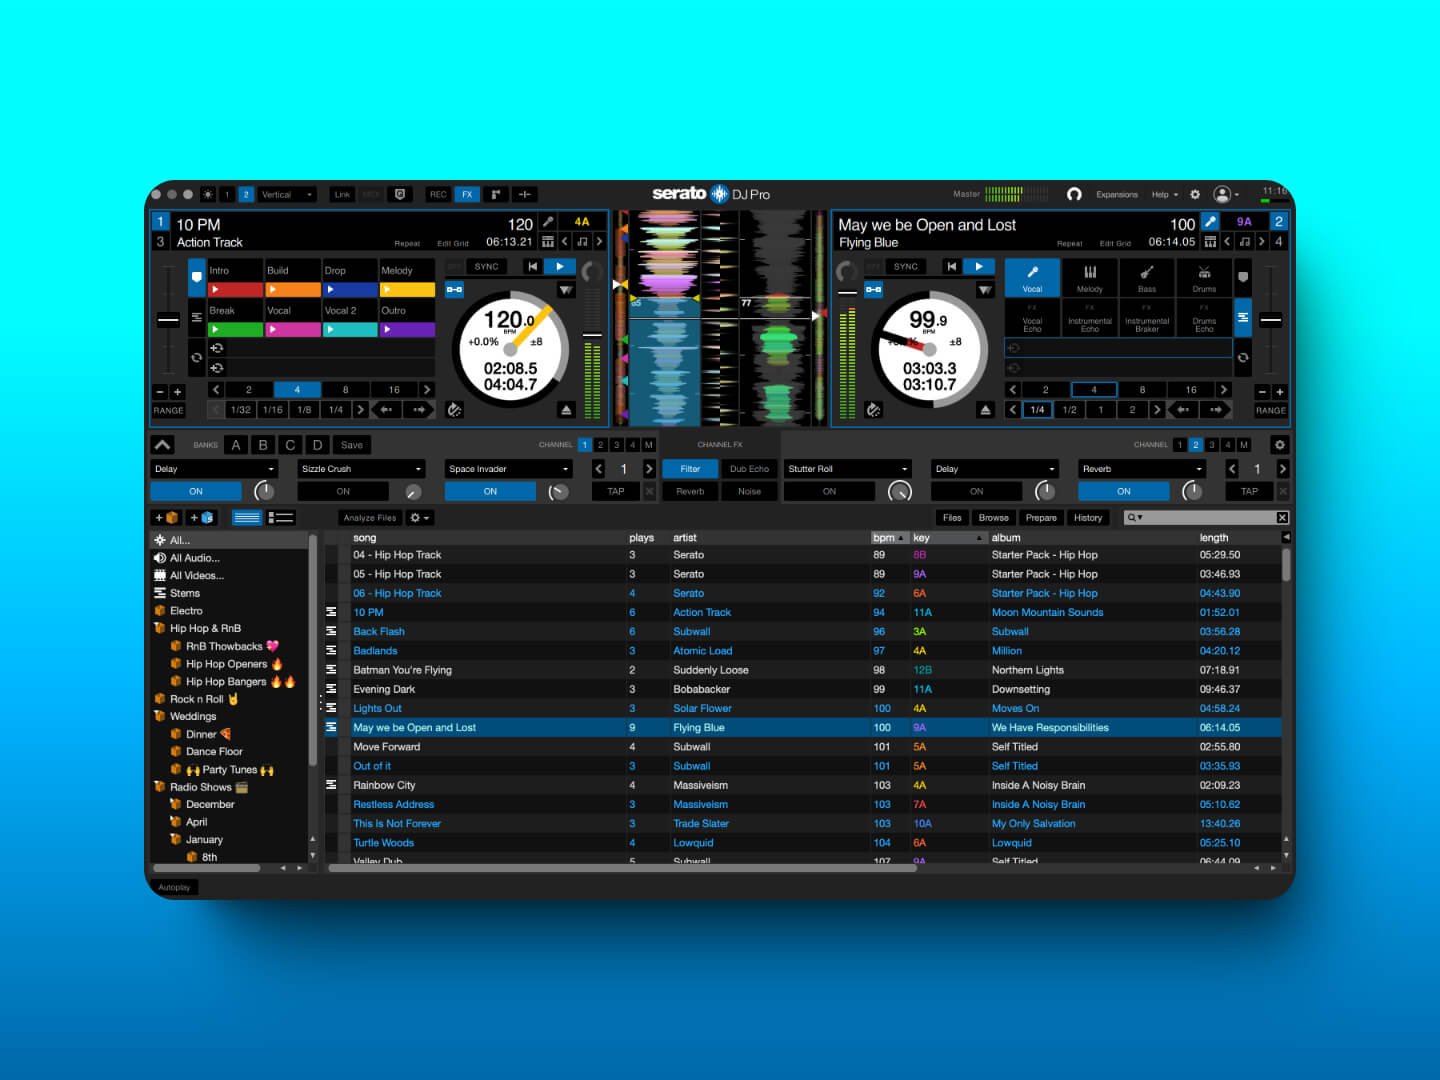Toggle SYNC on deck 1
Viewport: 1440px width, 1080px height.
click(487, 267)
